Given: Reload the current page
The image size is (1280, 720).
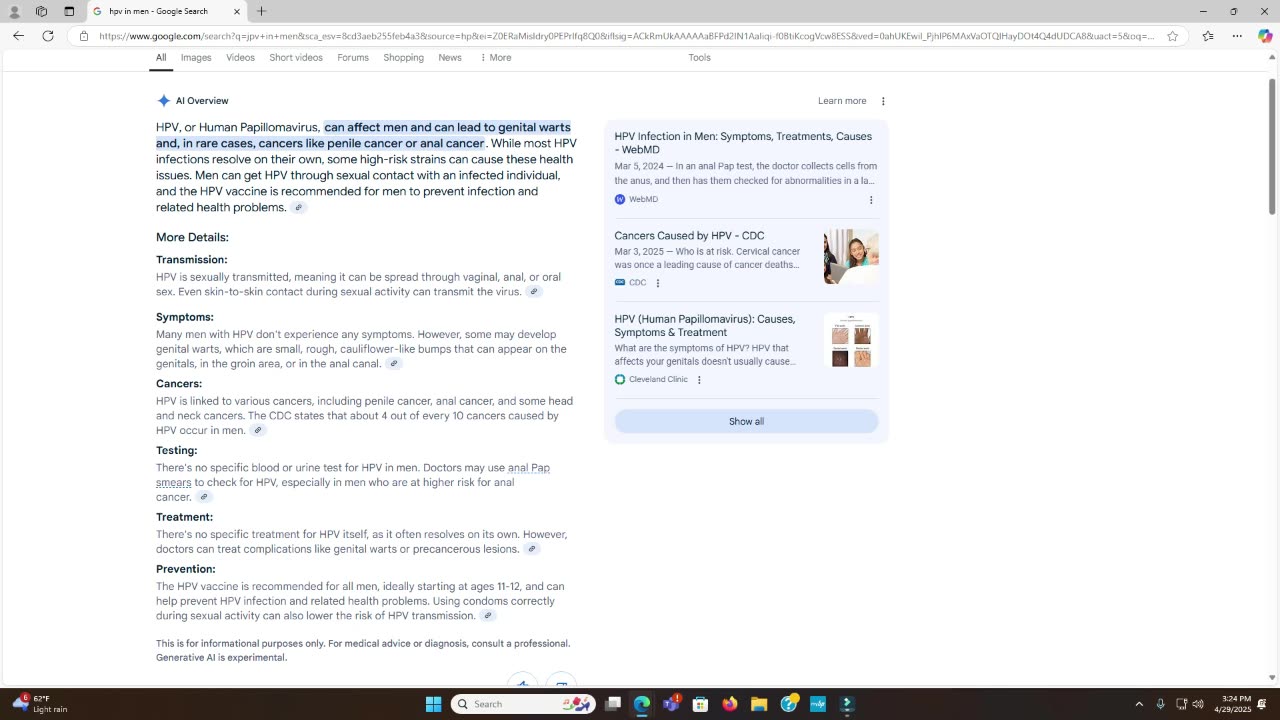Looking at the screenshot, I should tap(47, 36).
